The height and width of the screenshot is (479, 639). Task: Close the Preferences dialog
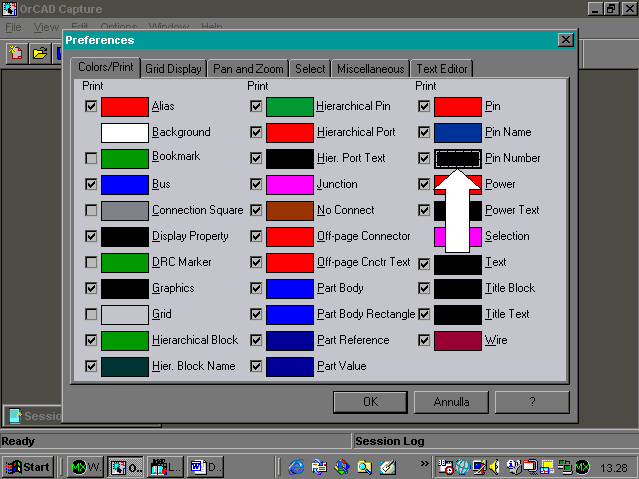click(x=566, y=40)
